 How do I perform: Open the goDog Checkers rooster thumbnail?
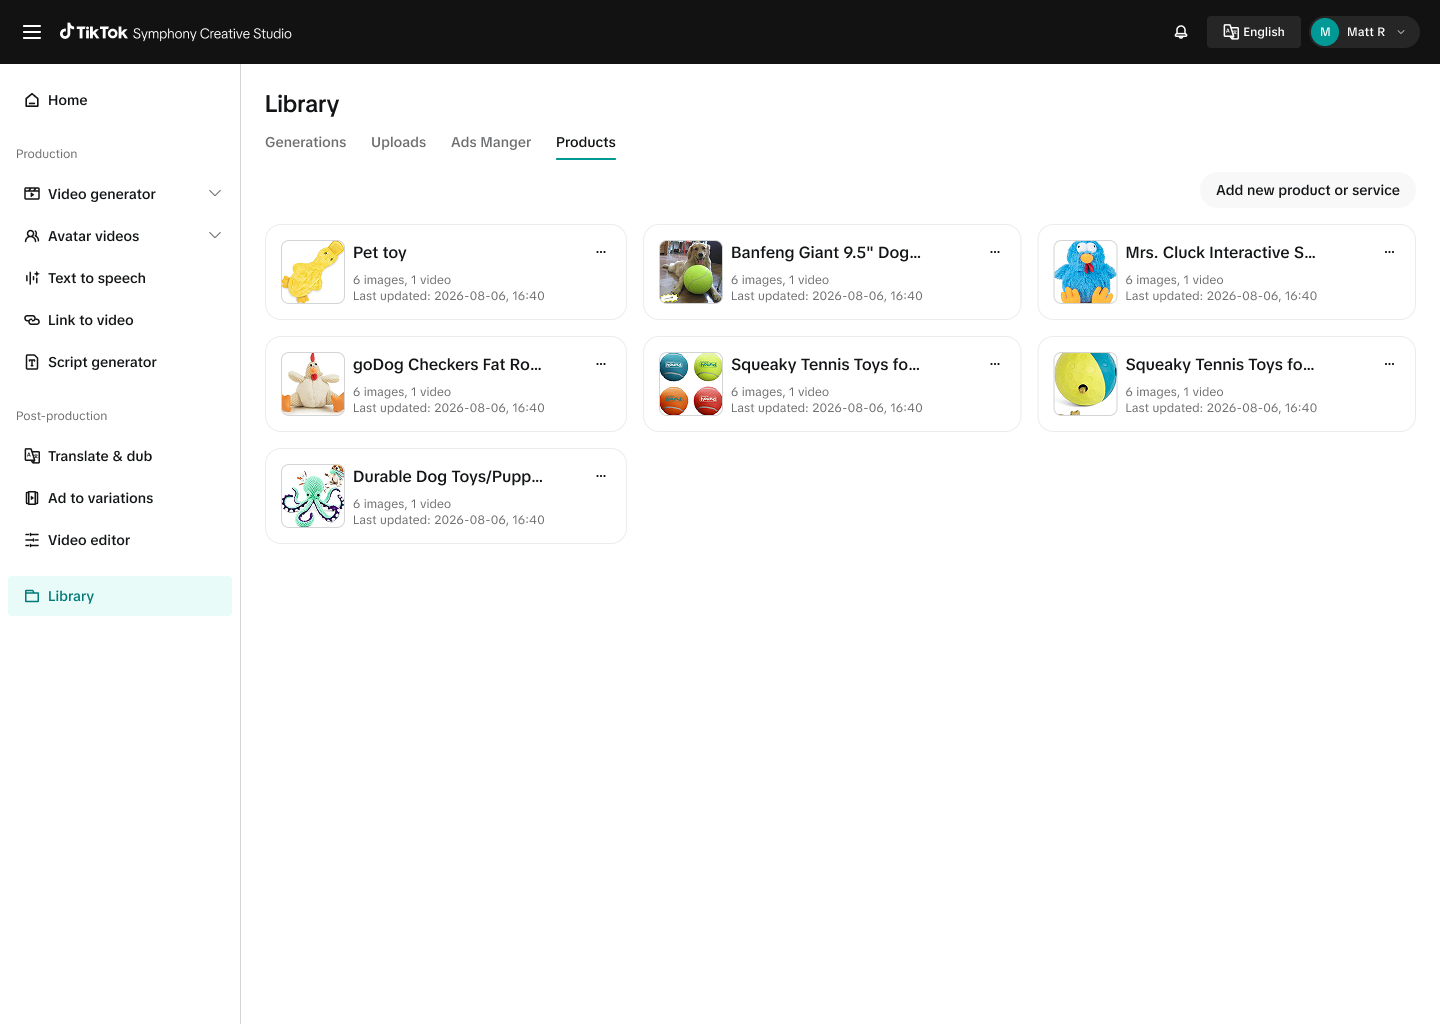313,384
